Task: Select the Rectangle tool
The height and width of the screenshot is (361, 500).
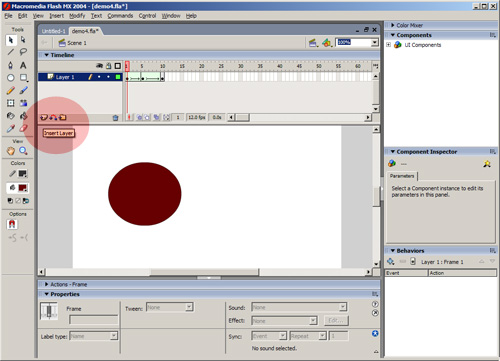Action: click(23, 78)
